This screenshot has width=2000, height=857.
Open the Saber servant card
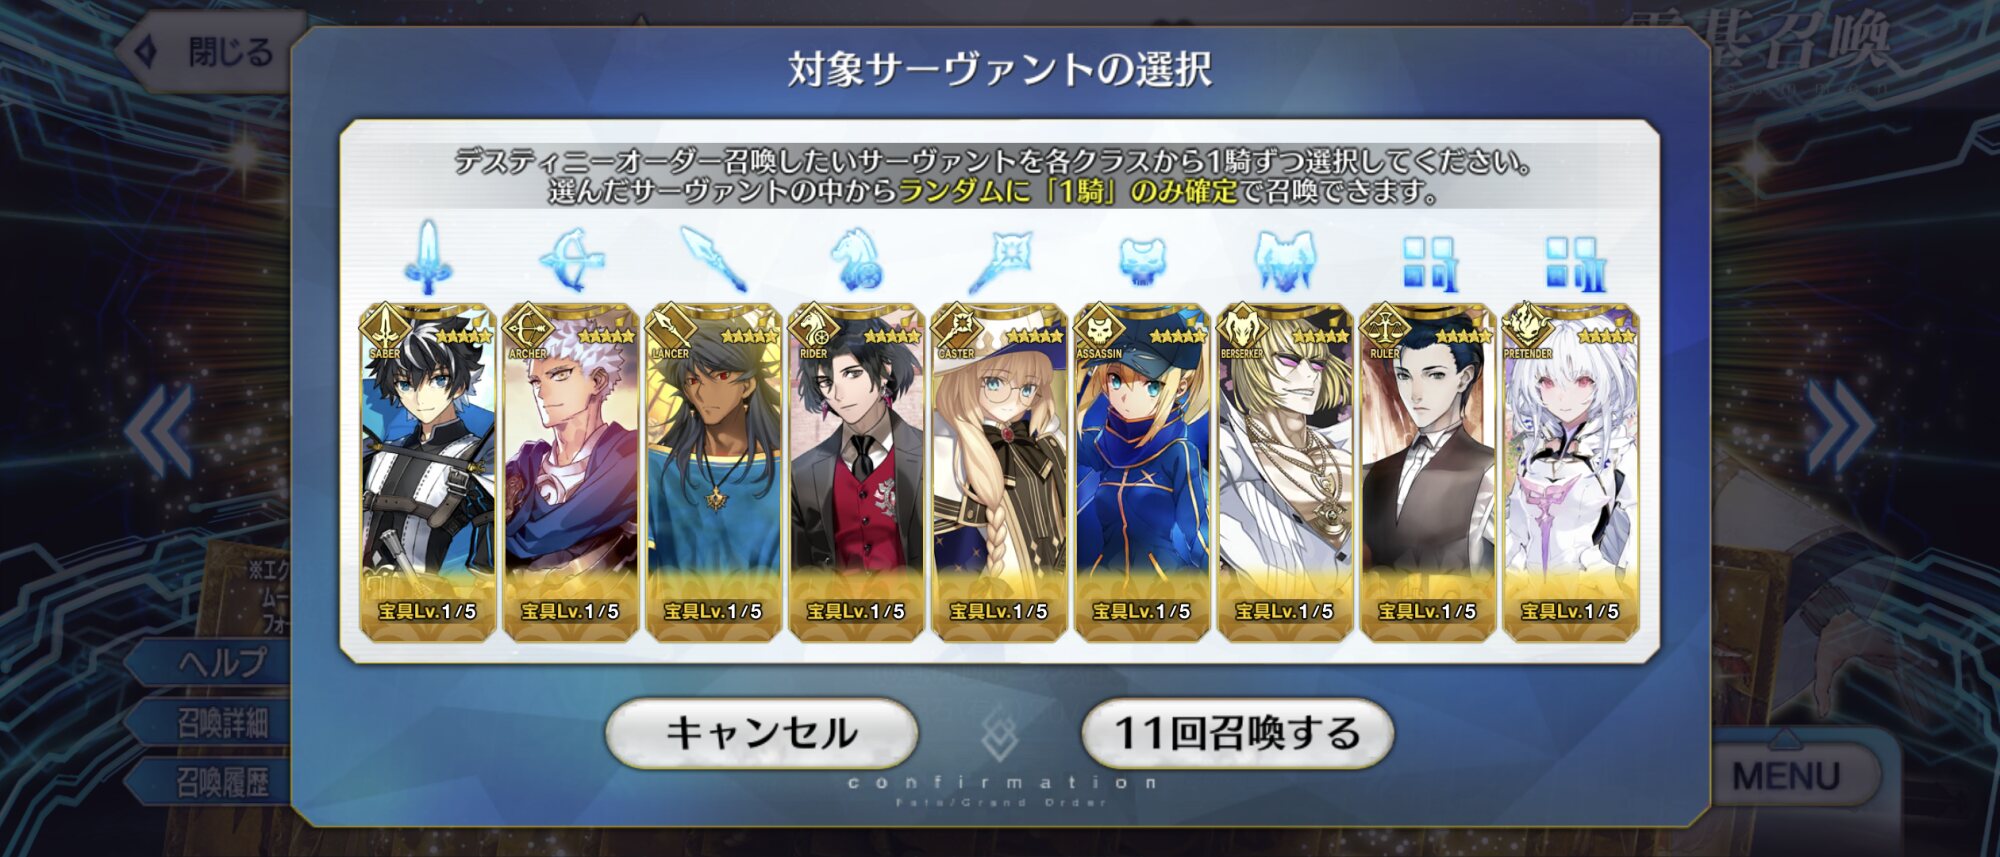click(428, 471)
